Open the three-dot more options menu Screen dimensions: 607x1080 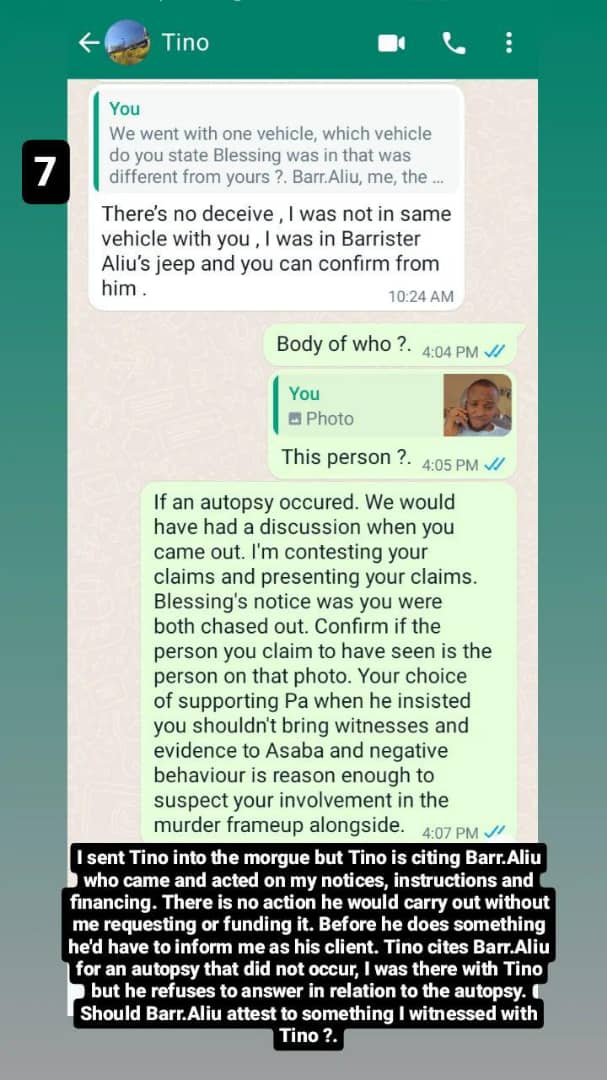click(x=508, y=43)
